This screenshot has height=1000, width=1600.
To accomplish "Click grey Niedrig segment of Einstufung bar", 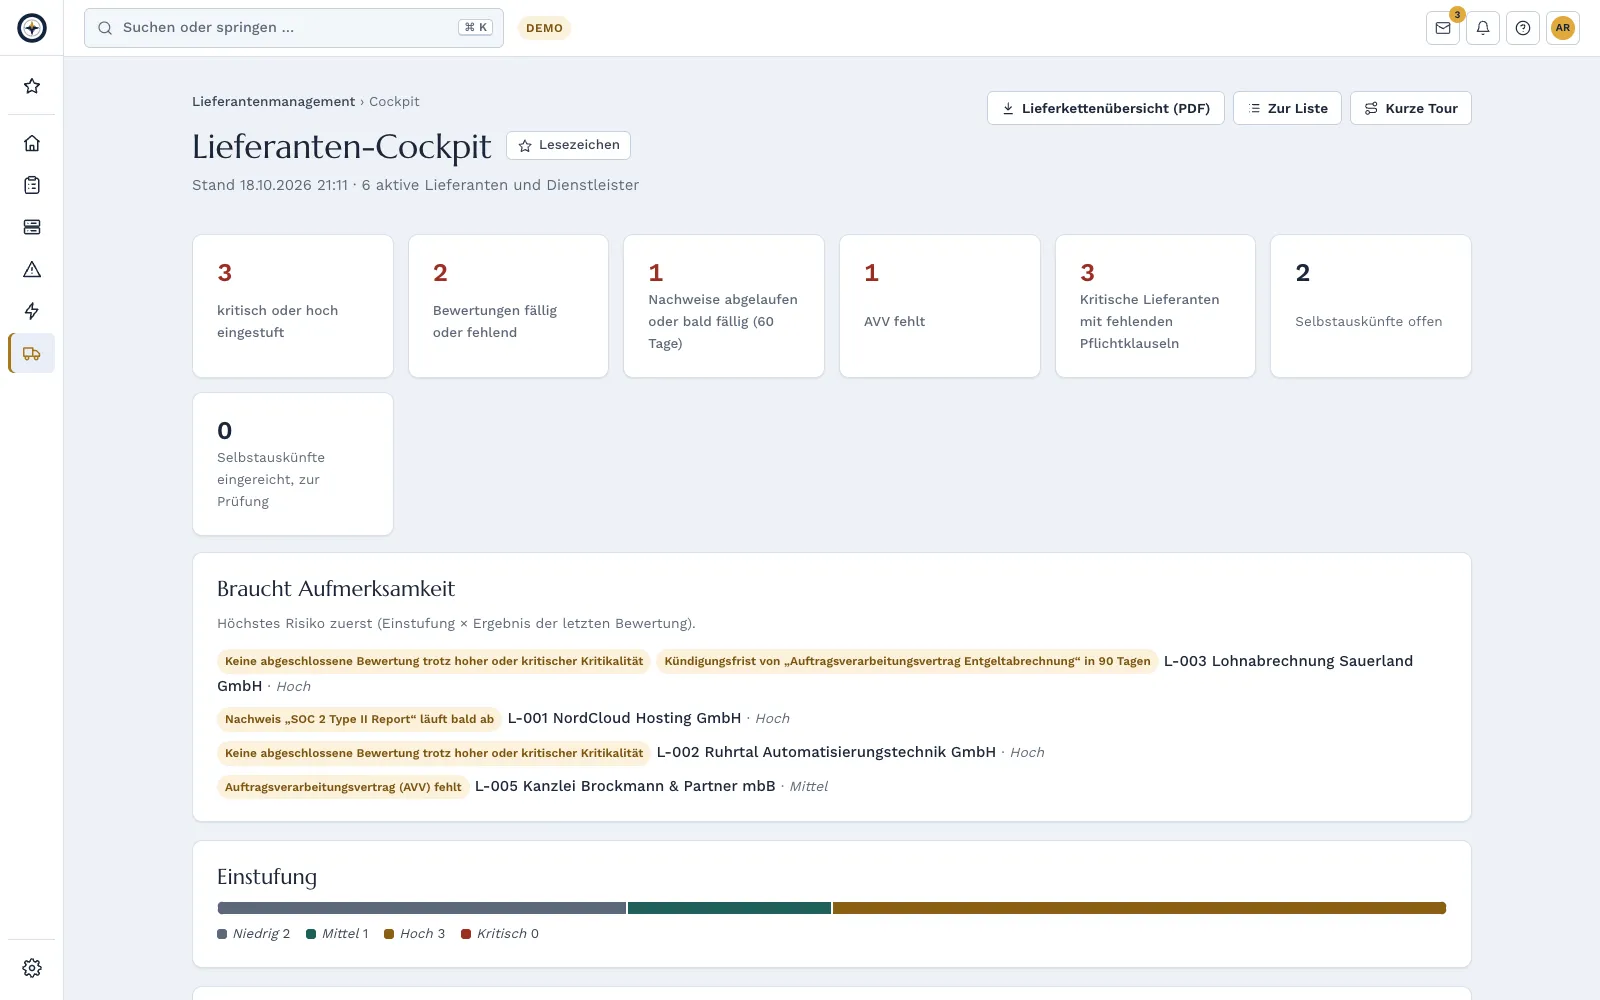I will [422, 908].
